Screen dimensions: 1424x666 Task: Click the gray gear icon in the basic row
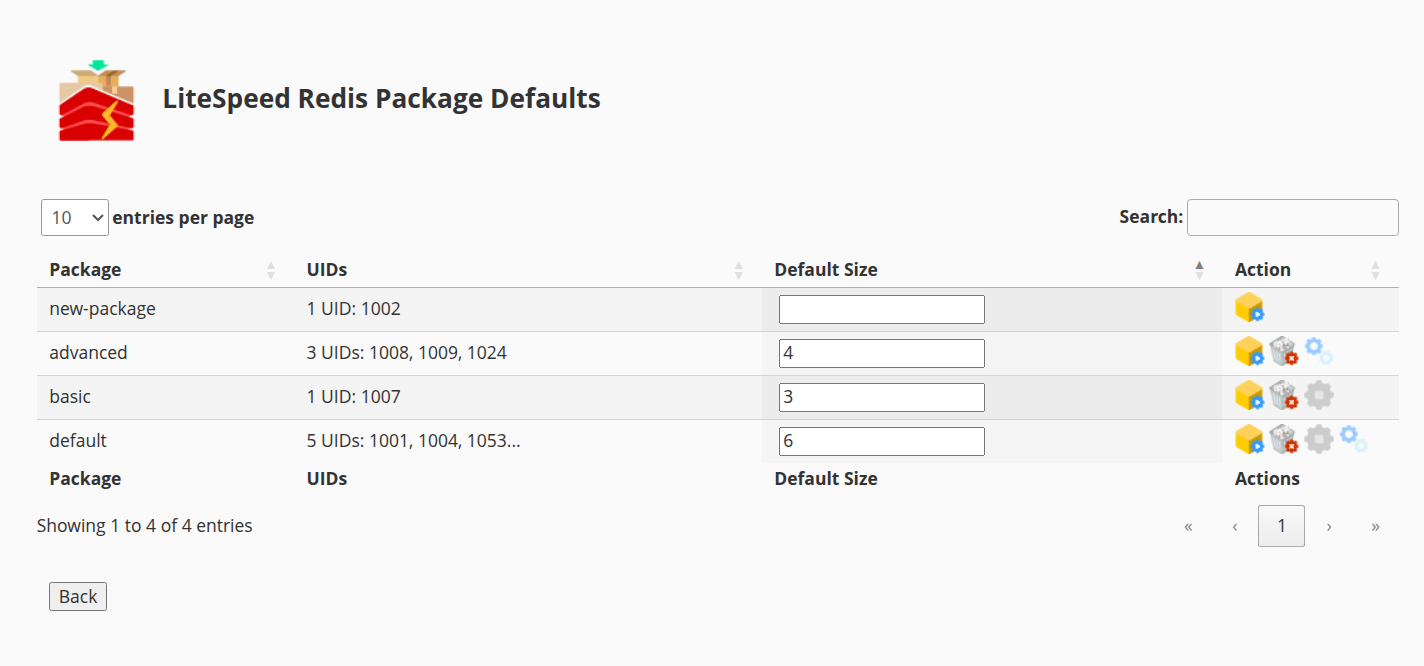[1318, 394]
